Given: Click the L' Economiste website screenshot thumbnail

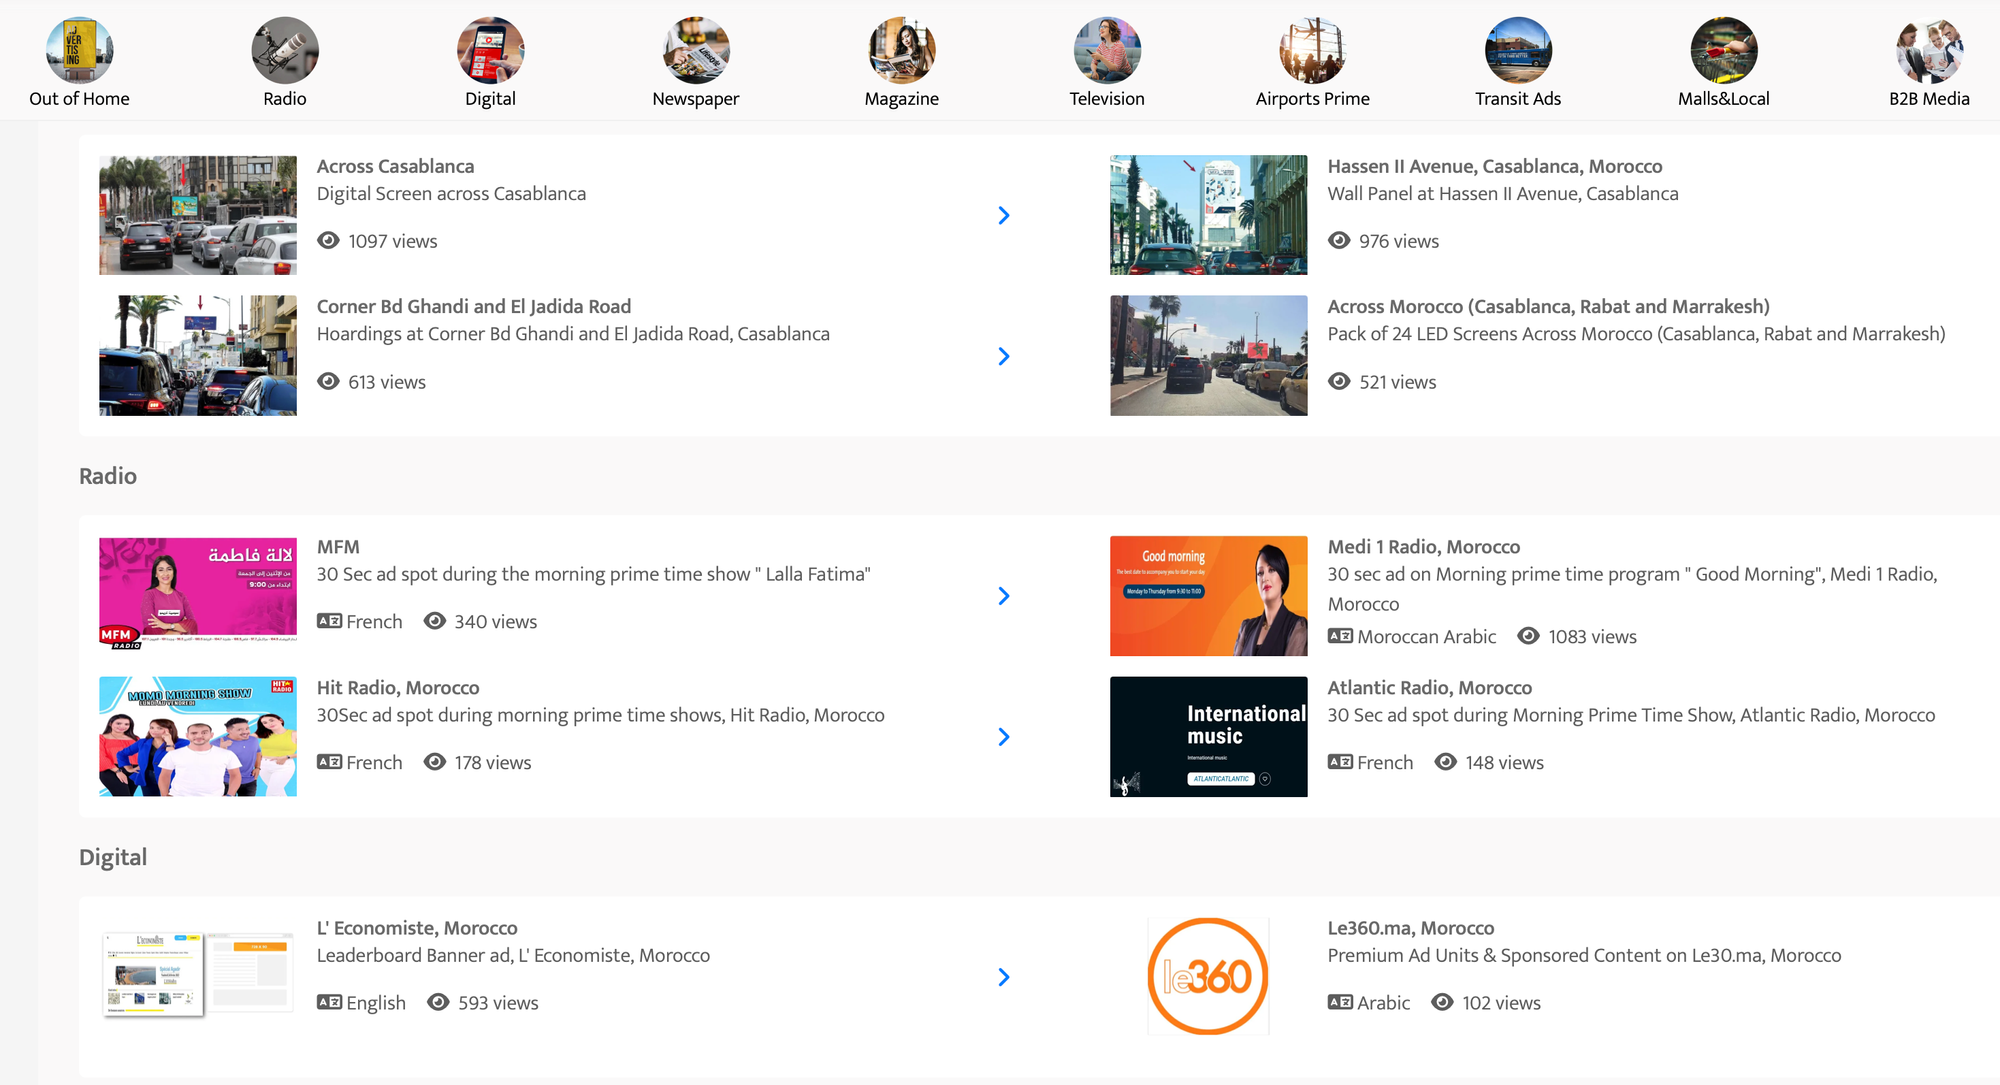Looking at the screenshot, I should point(198,975).
